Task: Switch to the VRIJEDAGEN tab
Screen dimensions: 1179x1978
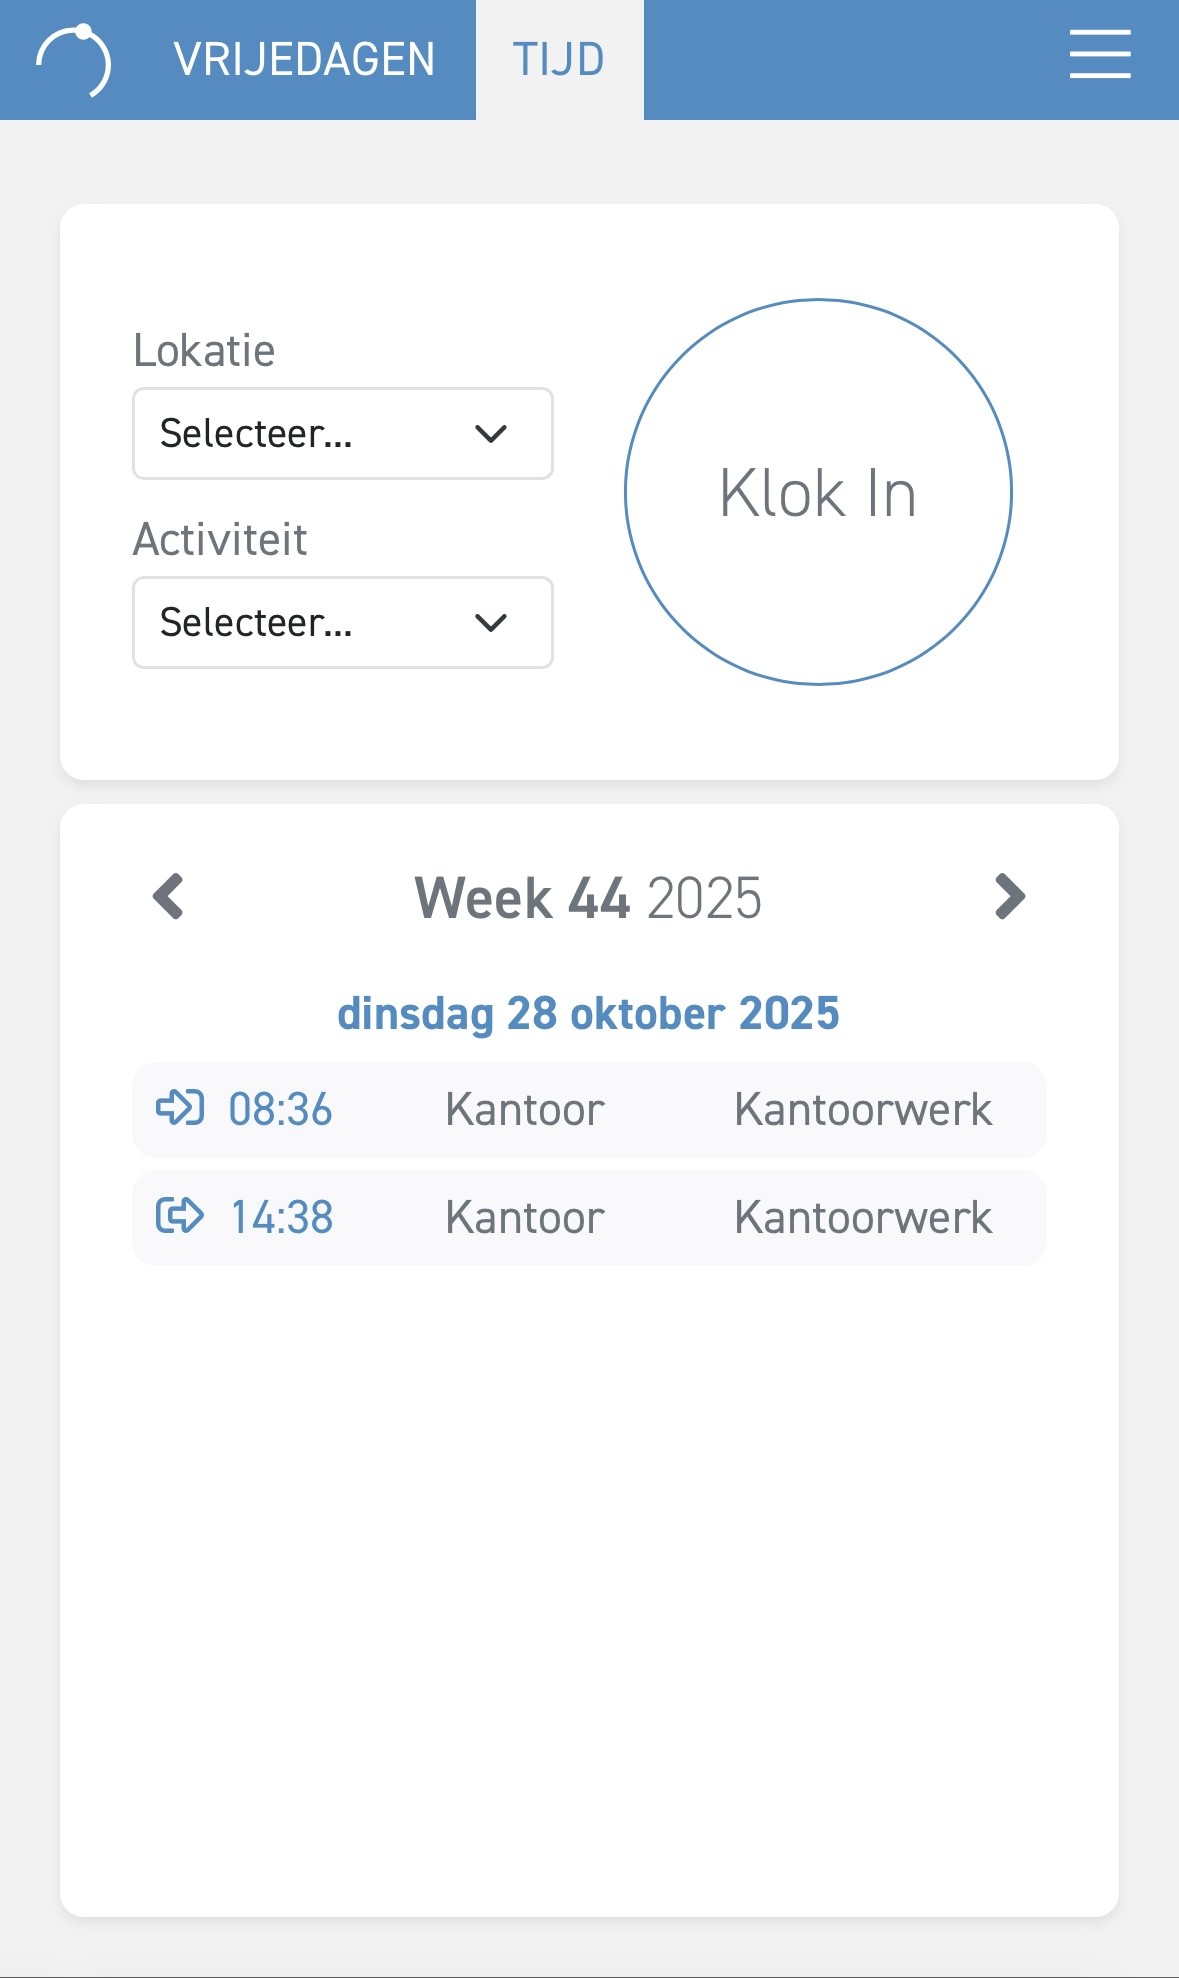Action: pyautogui.click(x=304, y=60)
